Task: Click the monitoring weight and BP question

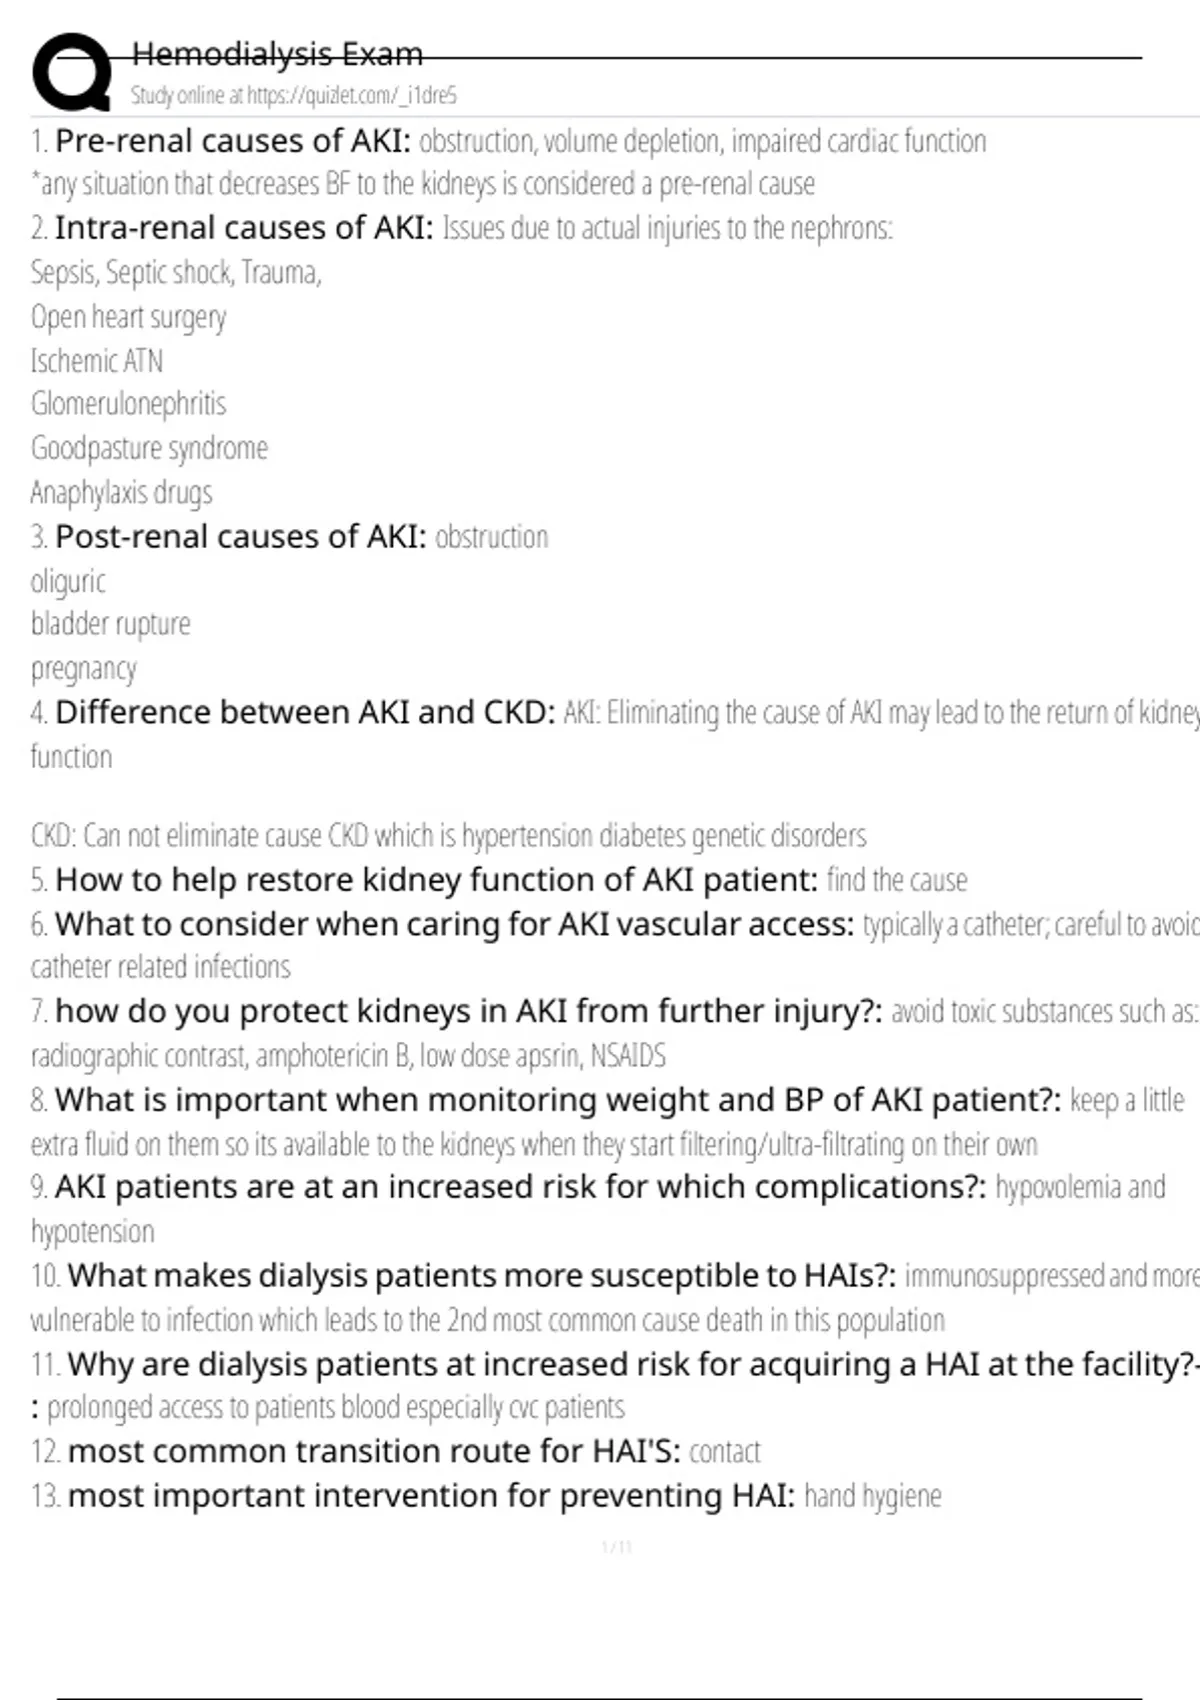Action: tap(557, 1100)
